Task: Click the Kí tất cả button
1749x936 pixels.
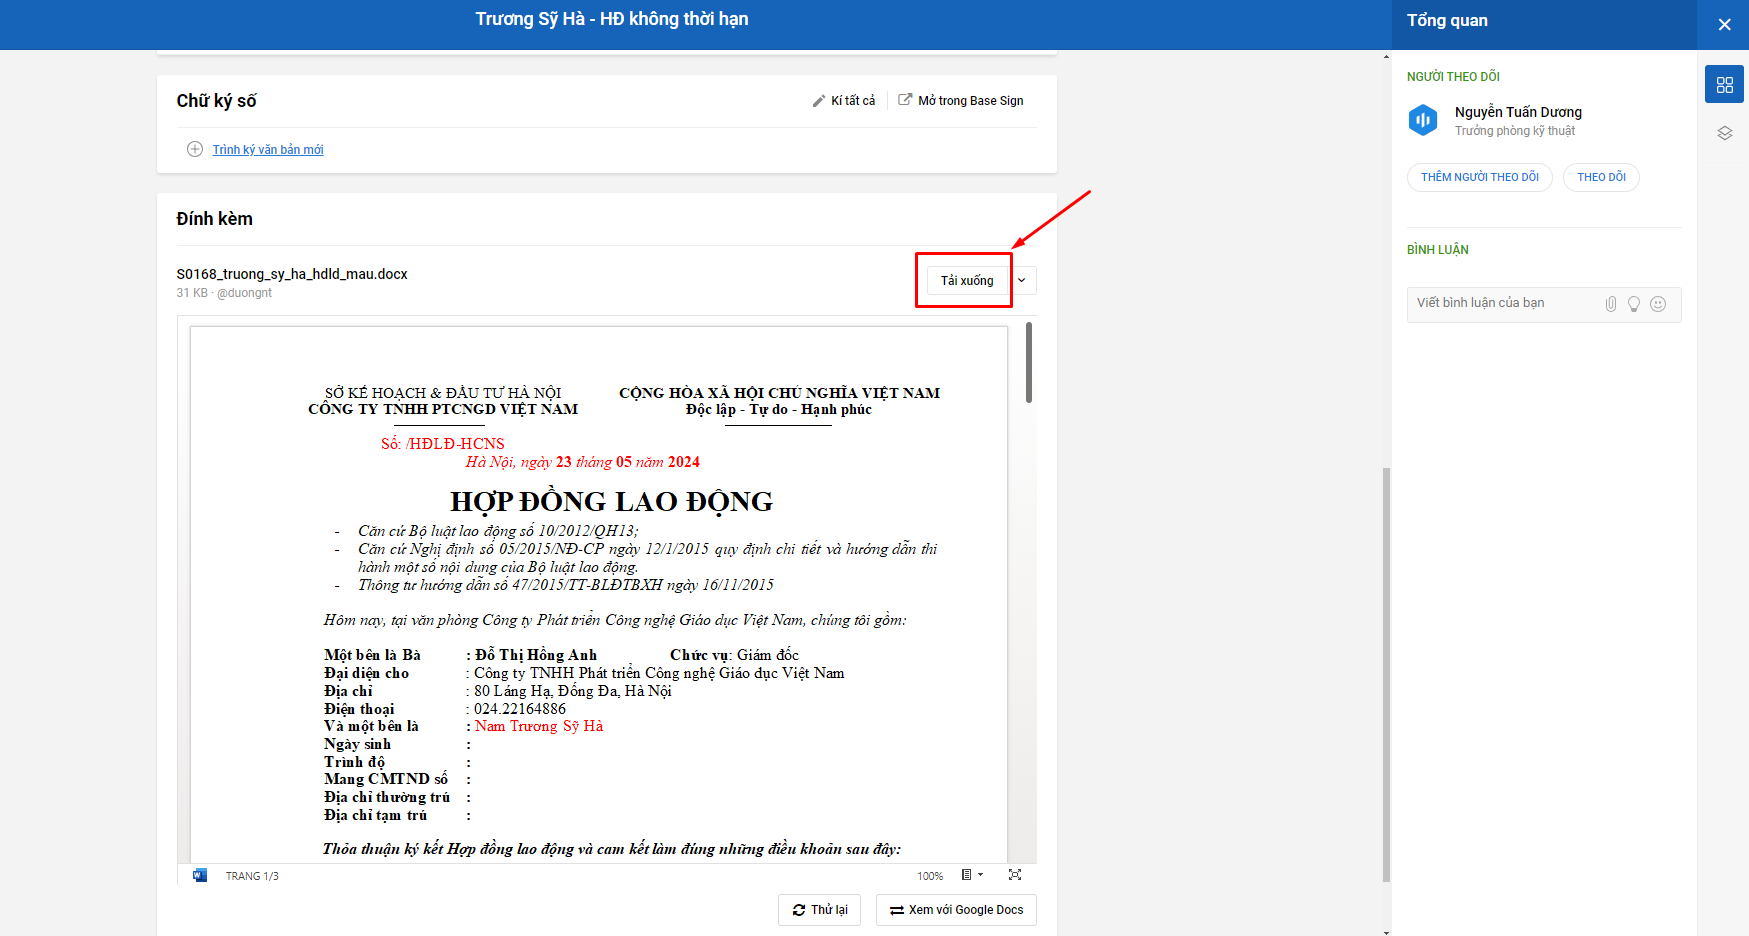Action: 844,101
